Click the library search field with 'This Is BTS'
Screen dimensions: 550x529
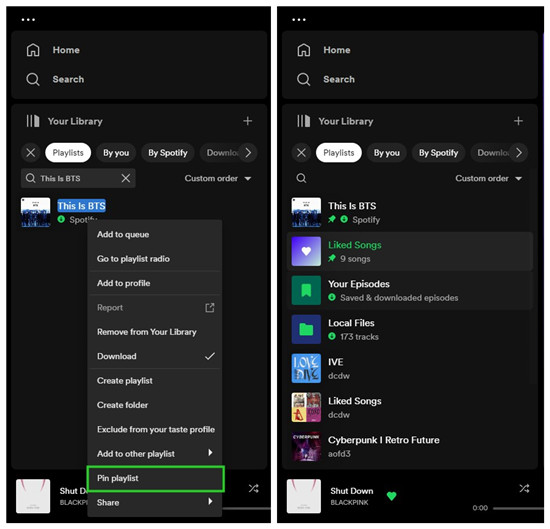coord(78,178)
